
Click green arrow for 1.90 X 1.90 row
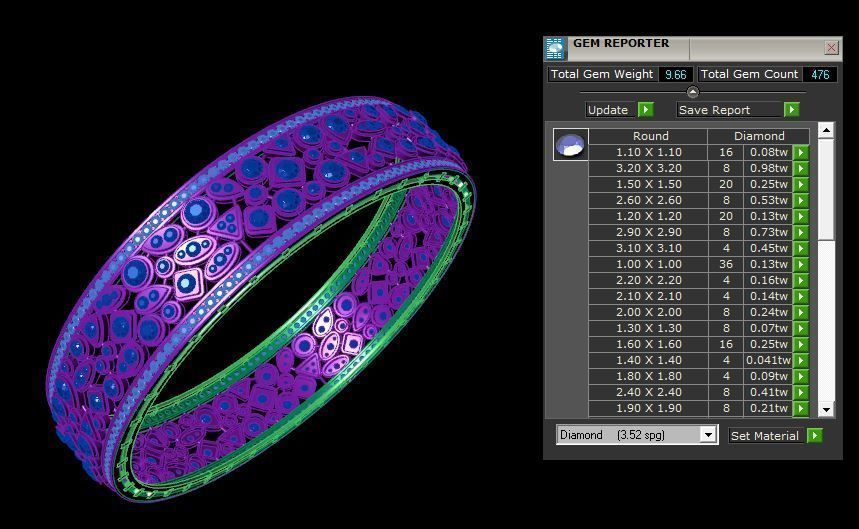tap(801, 409)
